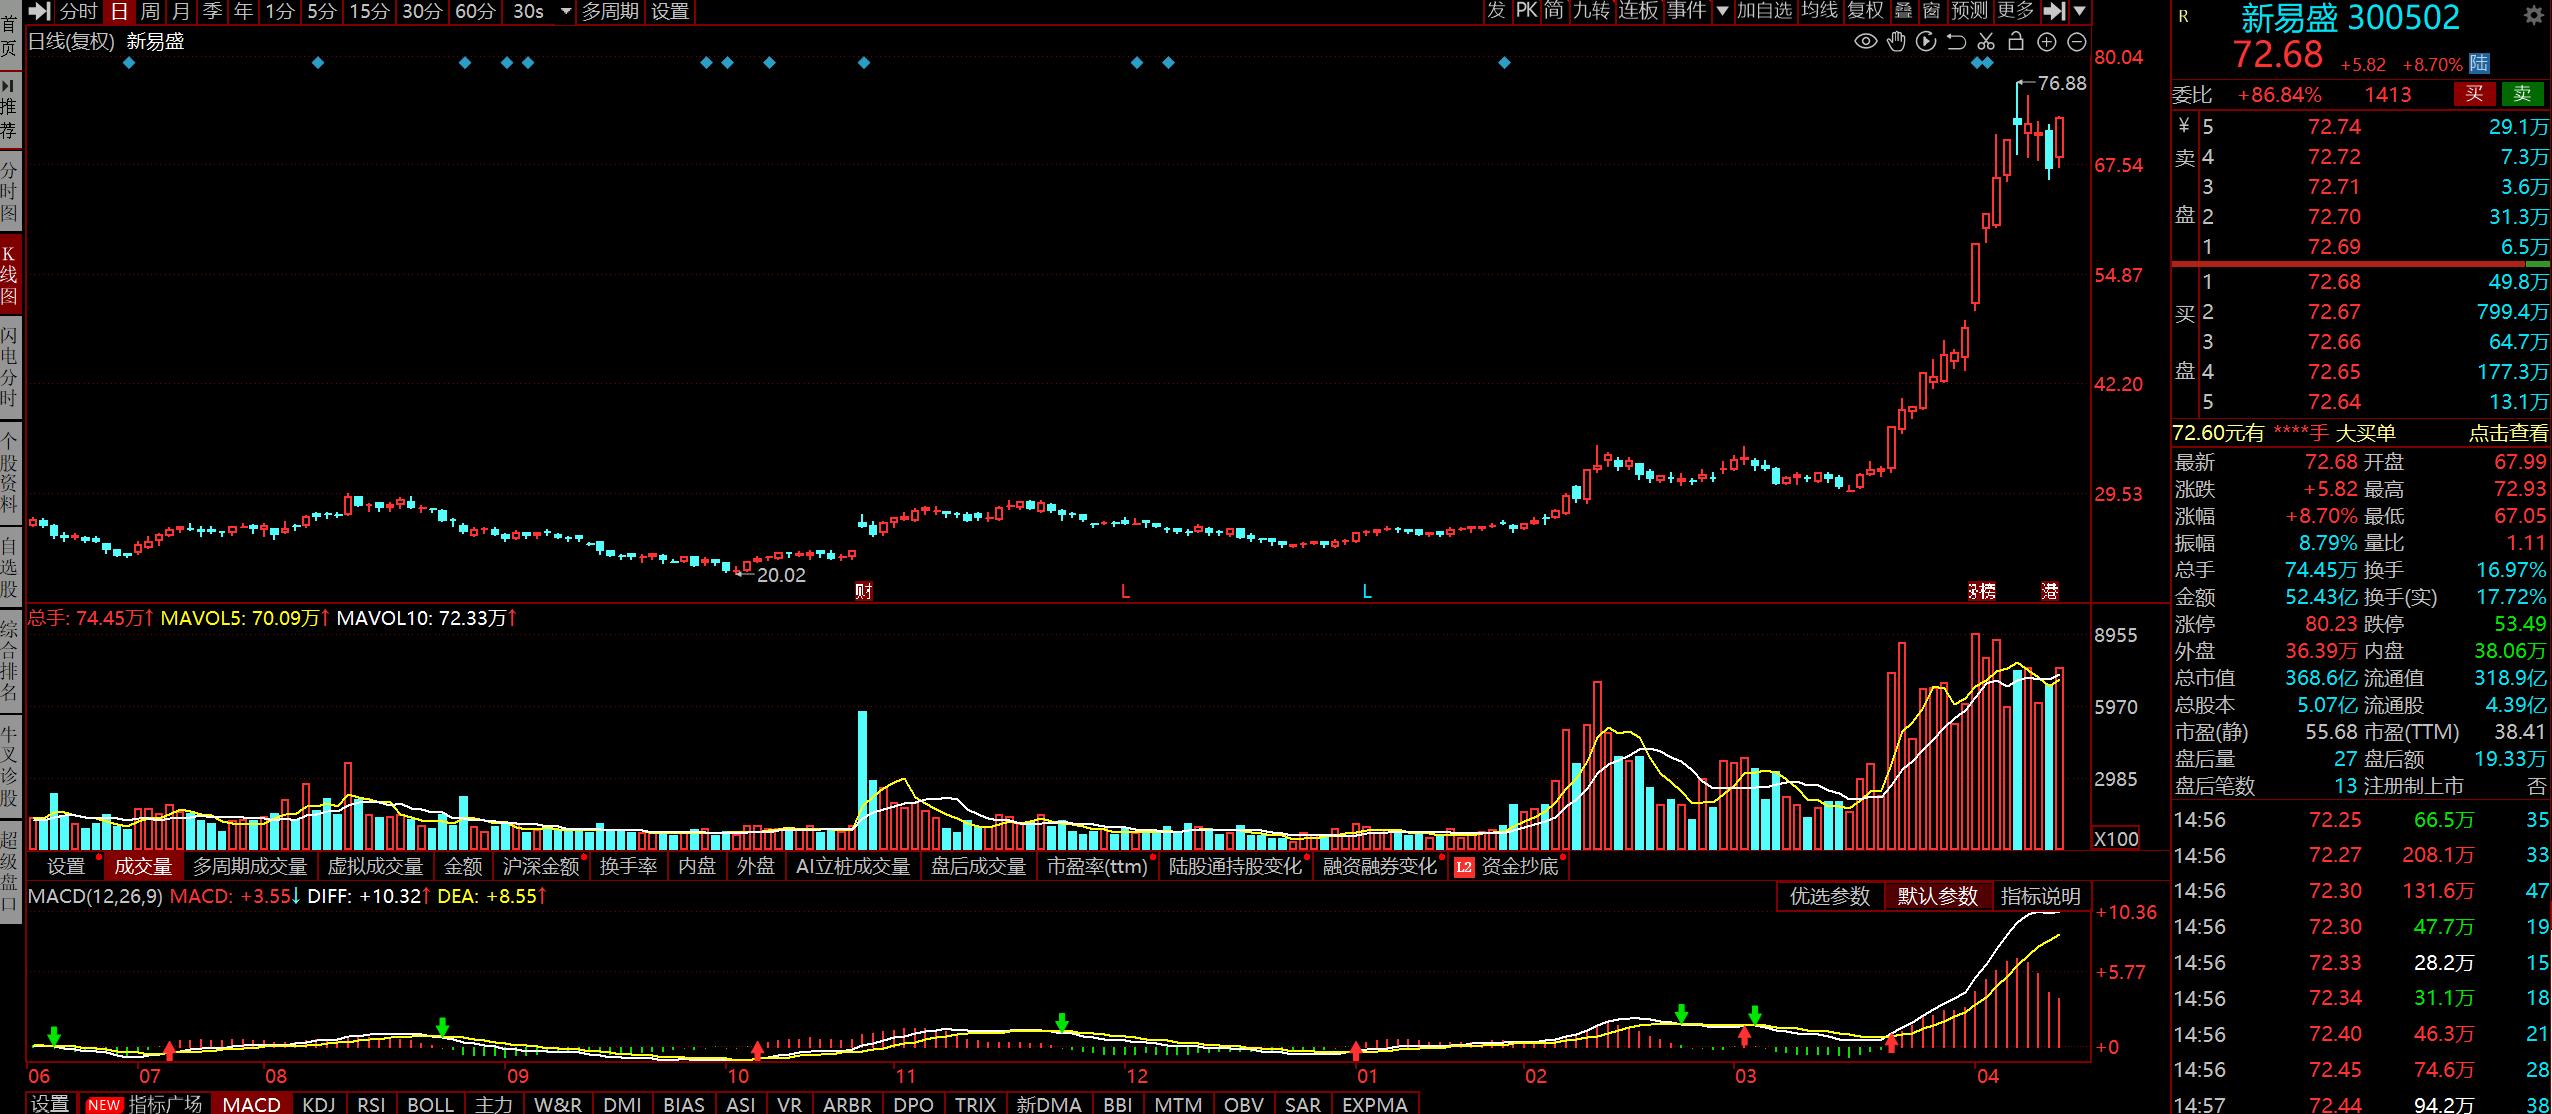The width and height of the screenshot is (2552, 1114).
Task: Select the KDJ indicator tab
Action: click(x=319, y=1104)
